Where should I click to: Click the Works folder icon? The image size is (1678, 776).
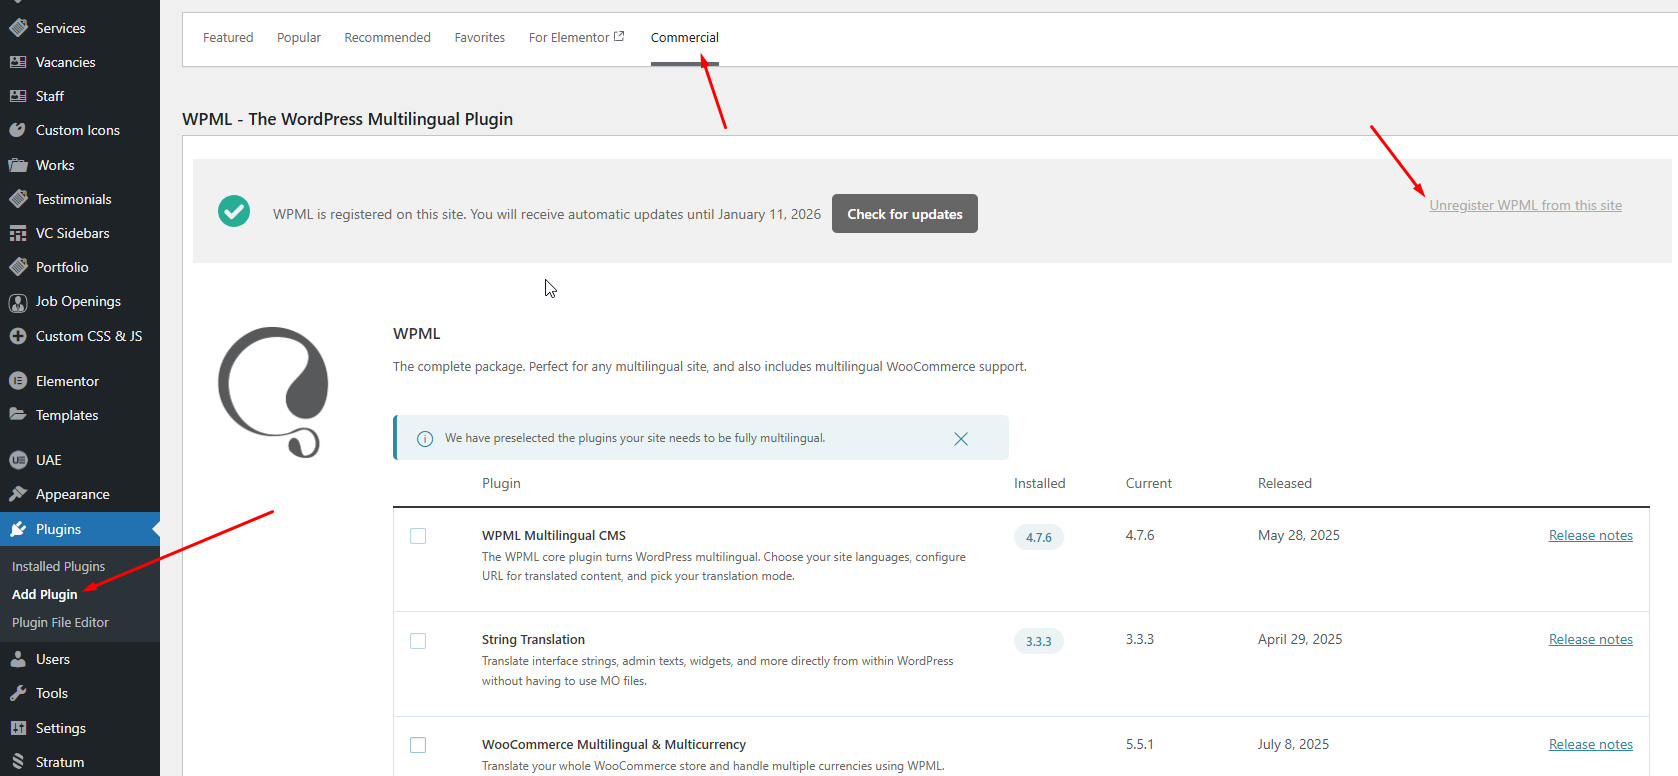coord(18,165)
